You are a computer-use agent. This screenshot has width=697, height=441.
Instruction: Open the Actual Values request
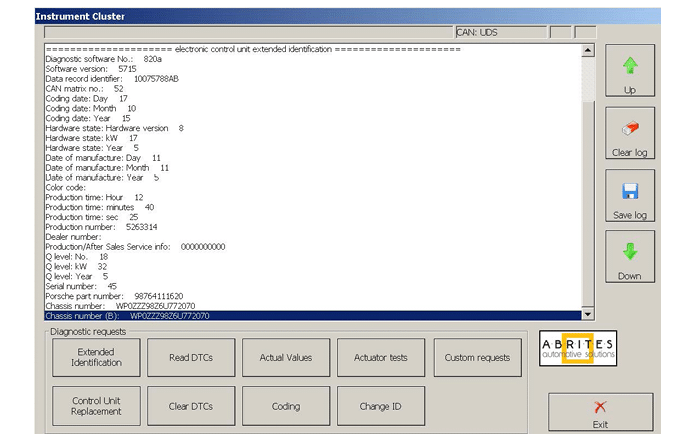(286, 357)
